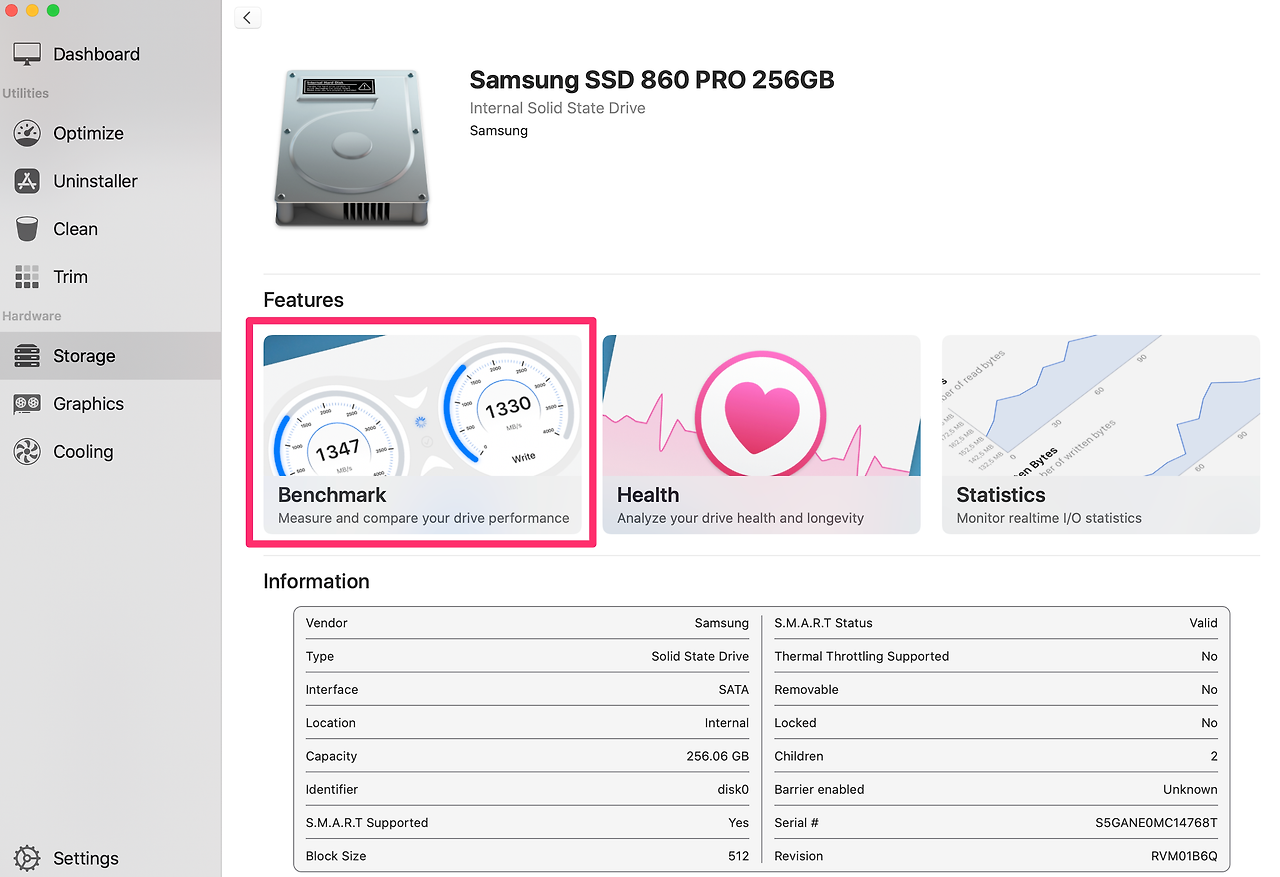Click the Interface value SATA
The height and width of the screenshot is (877, 1280).
pyautogui.click(x=733, y=690)
